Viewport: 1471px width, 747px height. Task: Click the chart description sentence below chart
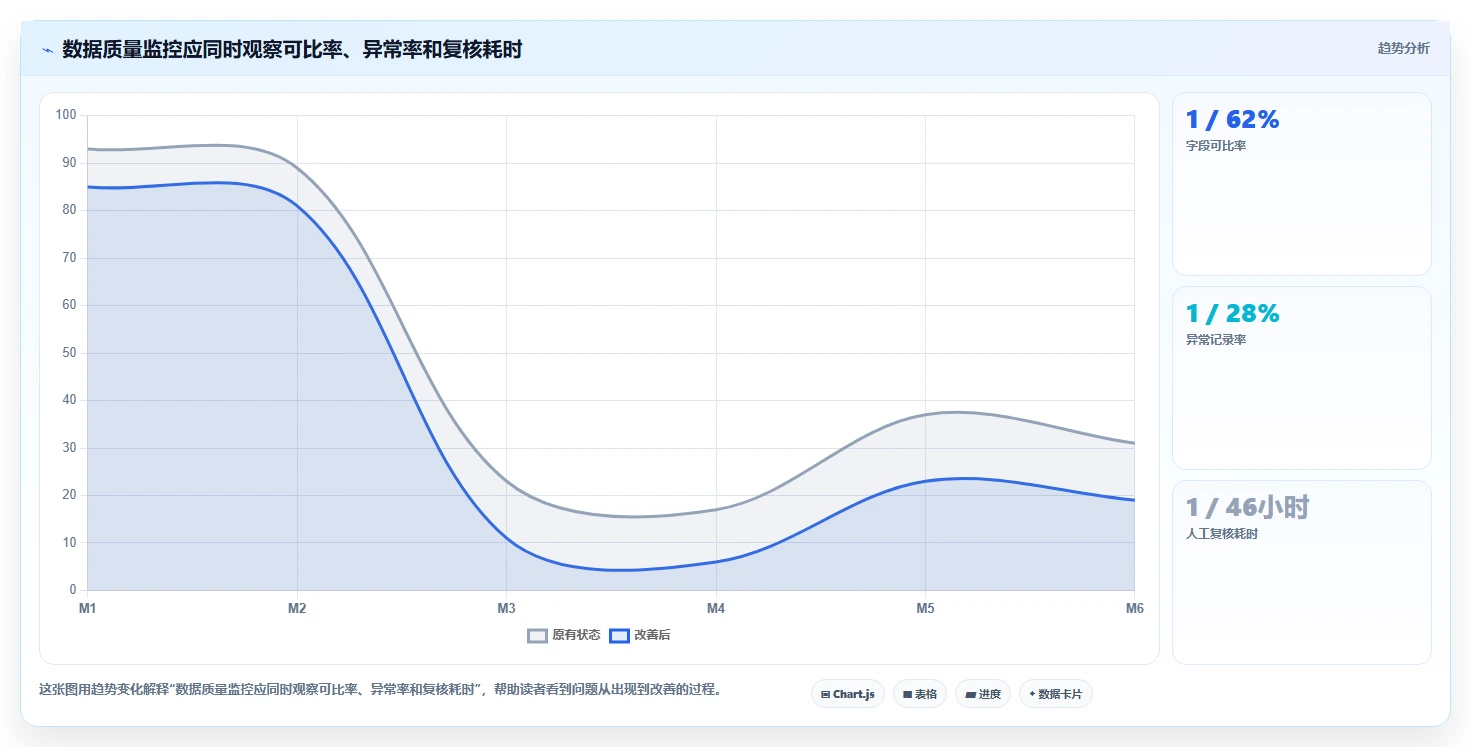click(x=380, y=690)
